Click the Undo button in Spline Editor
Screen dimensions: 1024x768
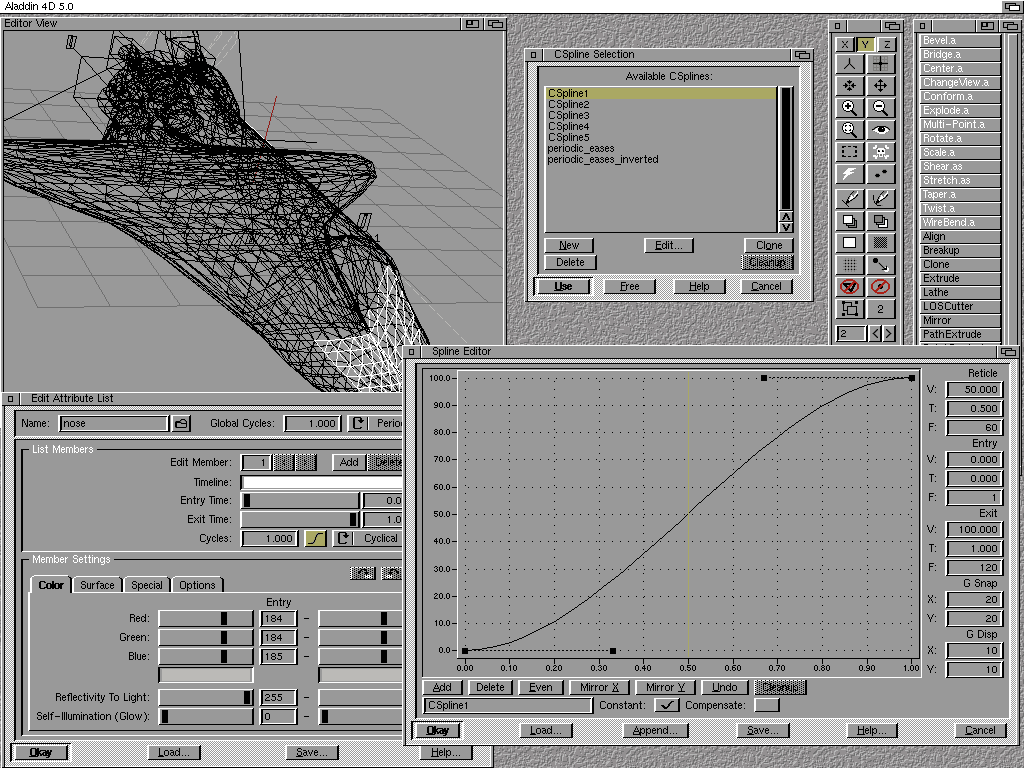click(724, 687)
